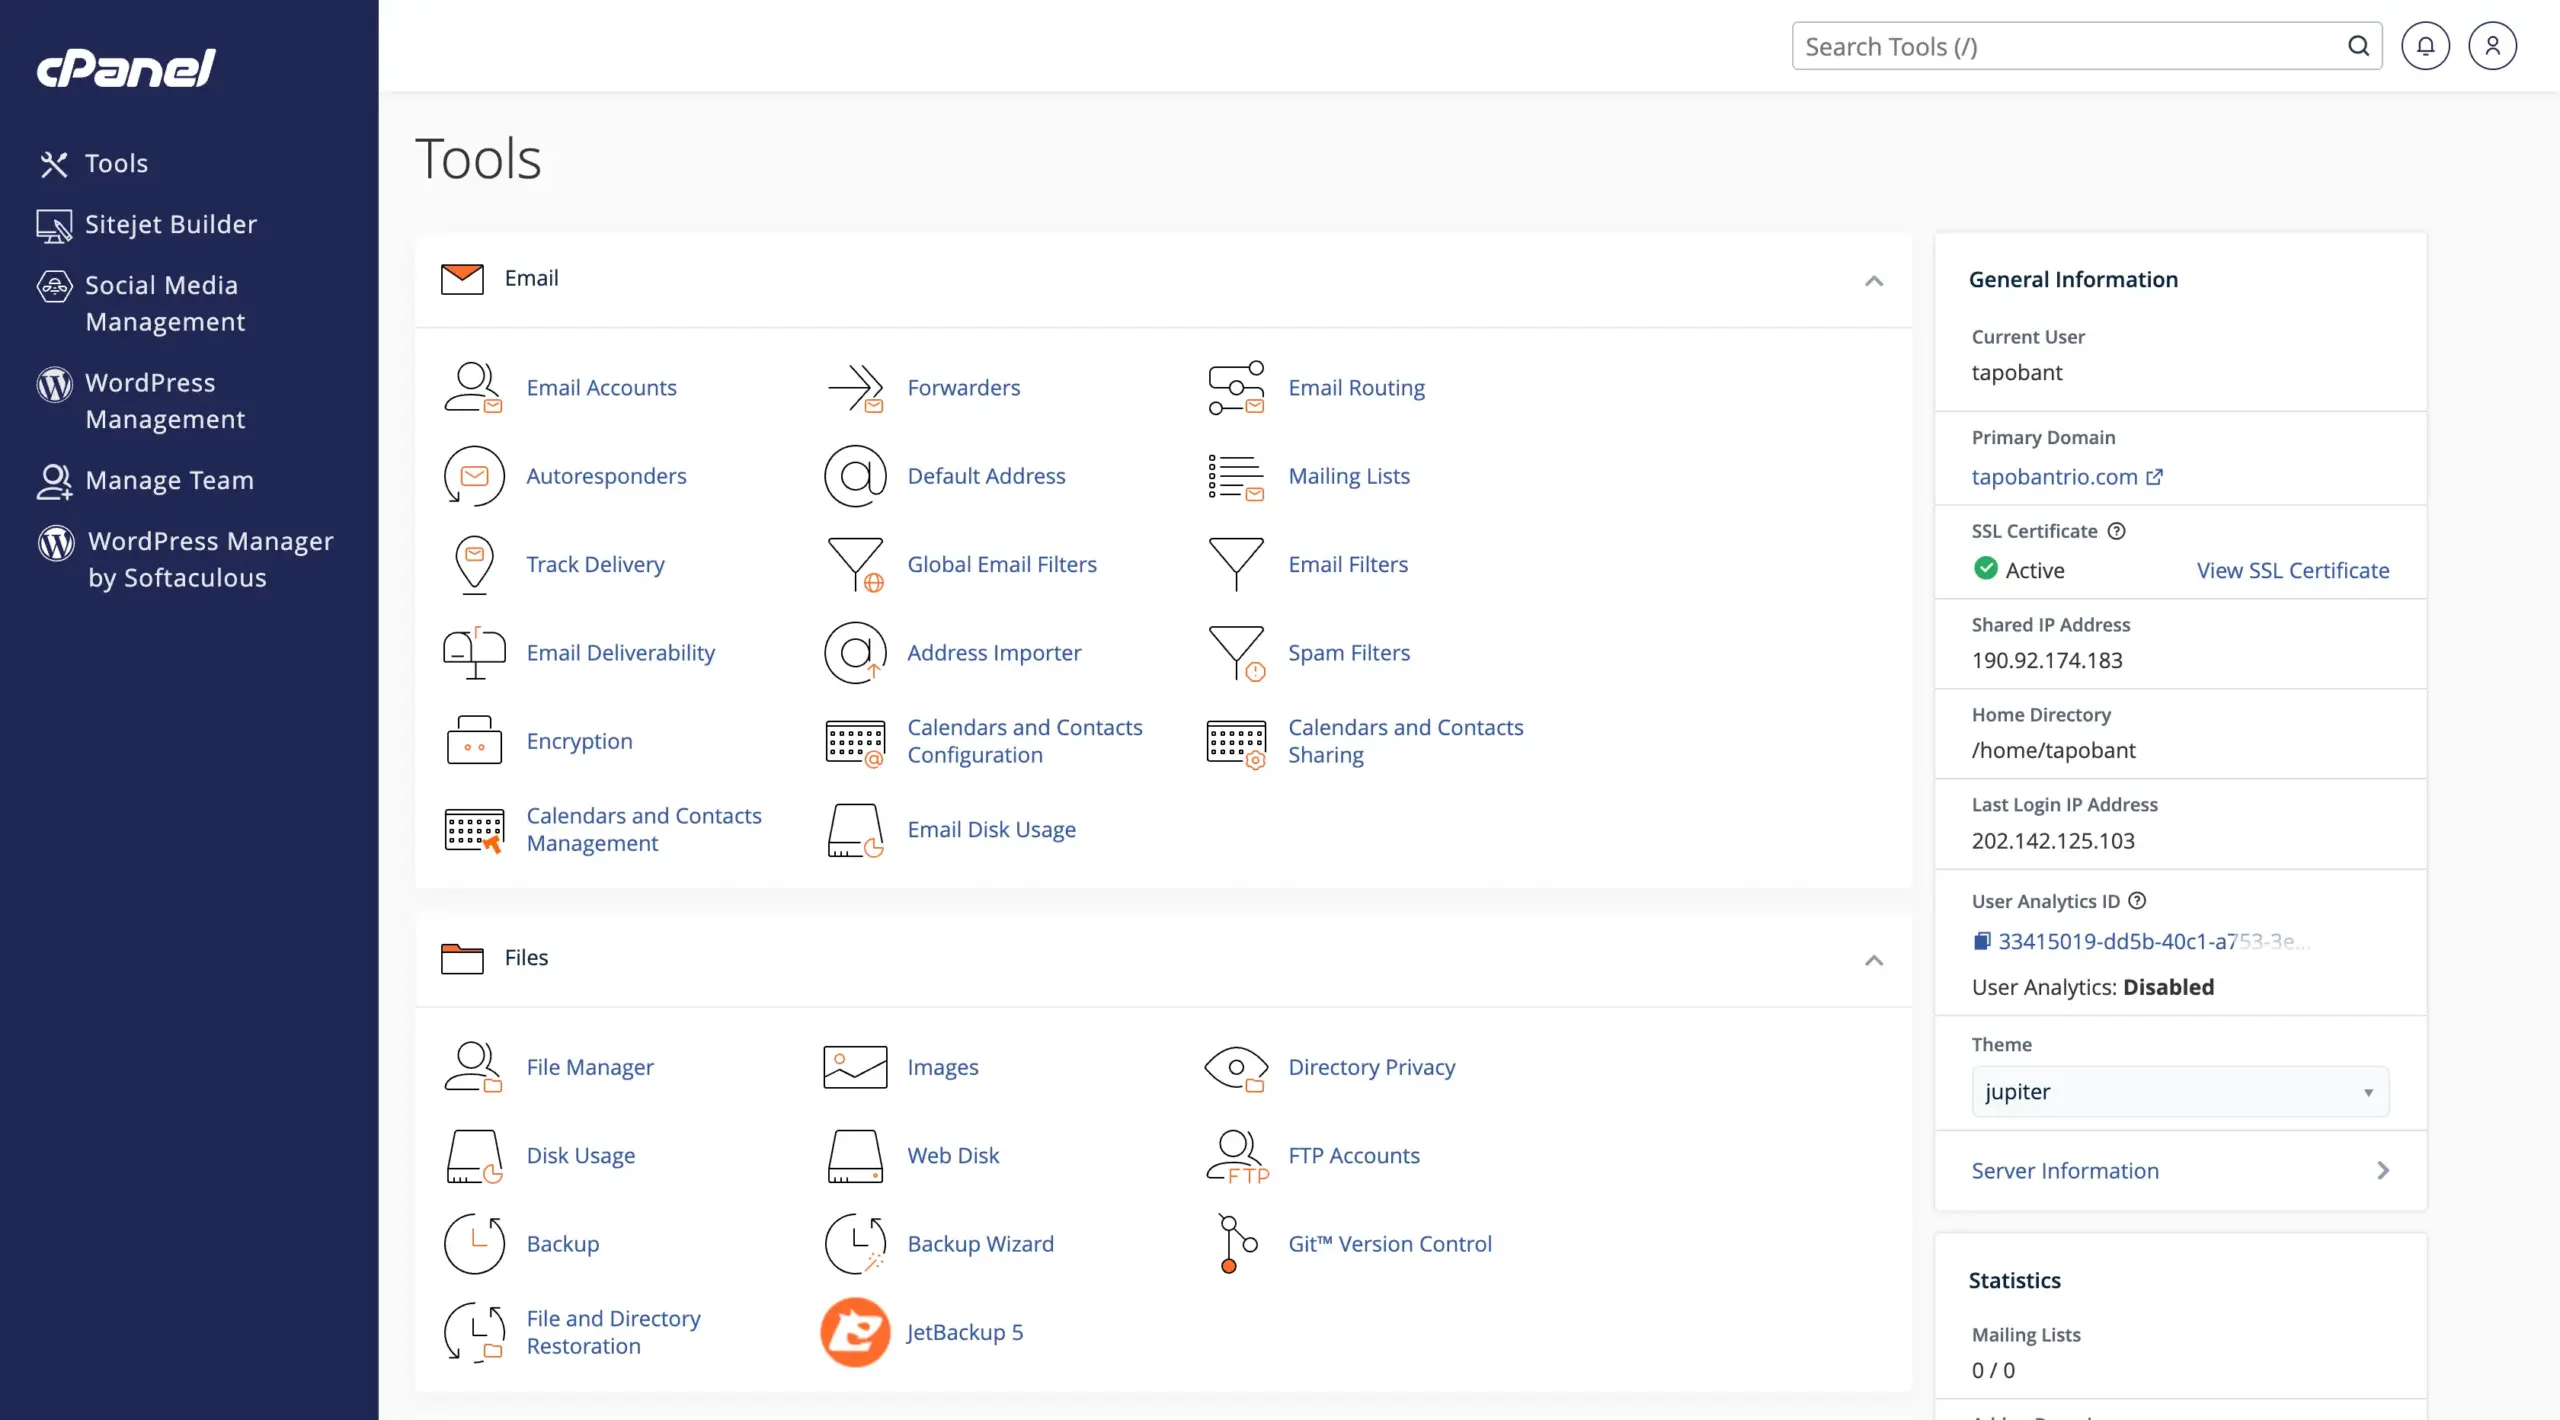The height and width of the screenshot is (1420, 2560).
Task: Collapse the Files section
Action: [x=1874, y=959]
